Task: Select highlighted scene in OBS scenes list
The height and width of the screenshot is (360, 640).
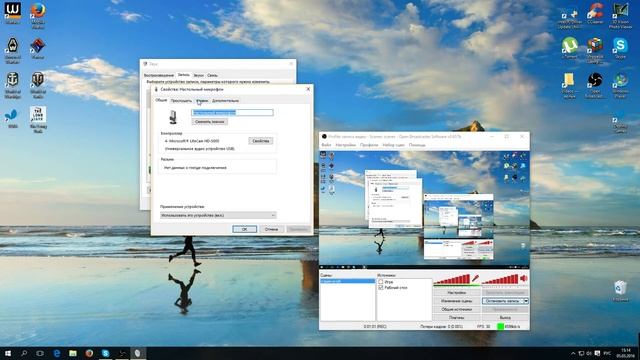Action: pos(347,281)
